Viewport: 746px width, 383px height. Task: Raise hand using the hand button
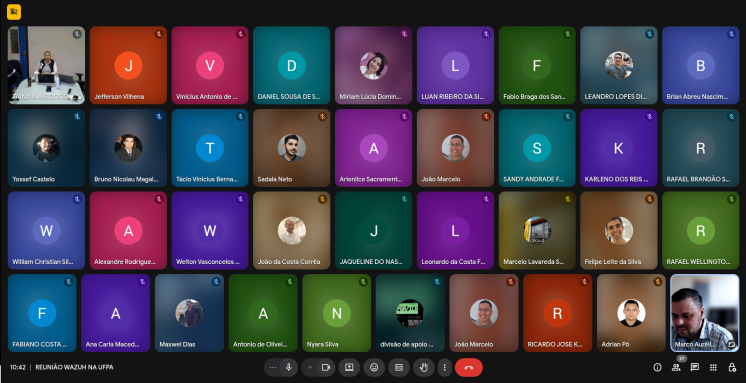423,367
